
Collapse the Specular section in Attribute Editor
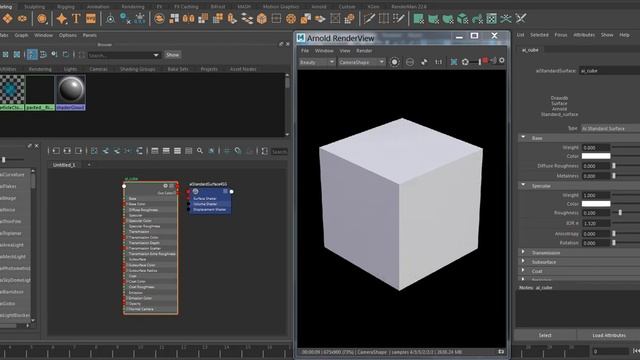pyautogui.click(x=523, y=185)
